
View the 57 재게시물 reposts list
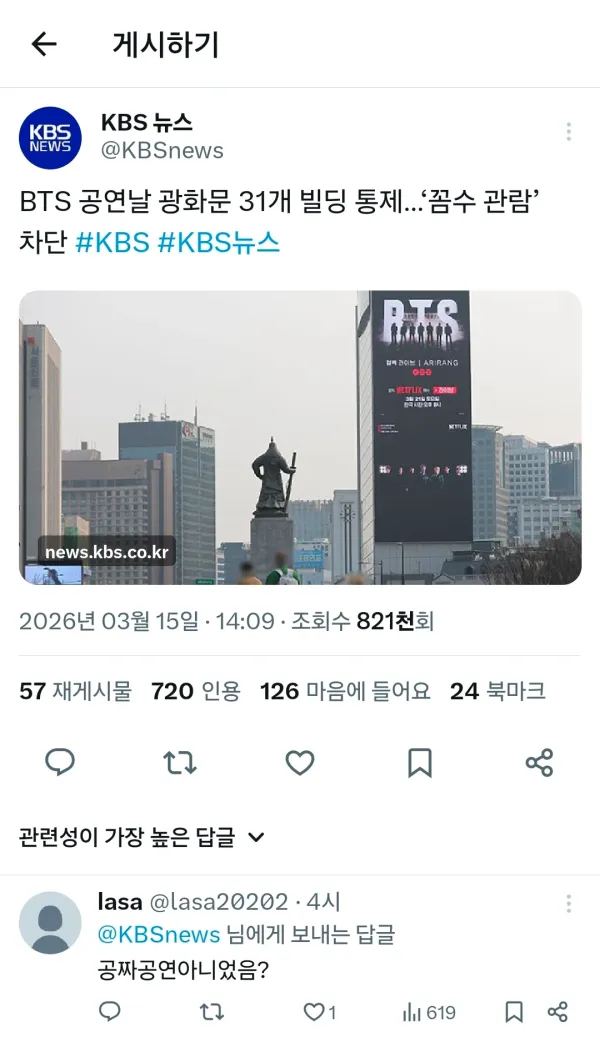75,691
